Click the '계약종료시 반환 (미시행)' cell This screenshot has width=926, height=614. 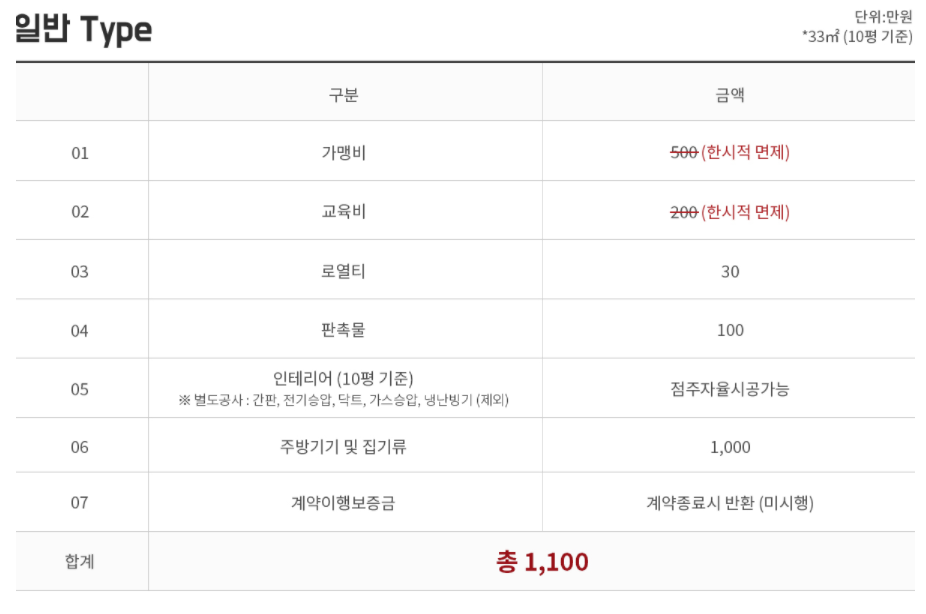point(730,502)
